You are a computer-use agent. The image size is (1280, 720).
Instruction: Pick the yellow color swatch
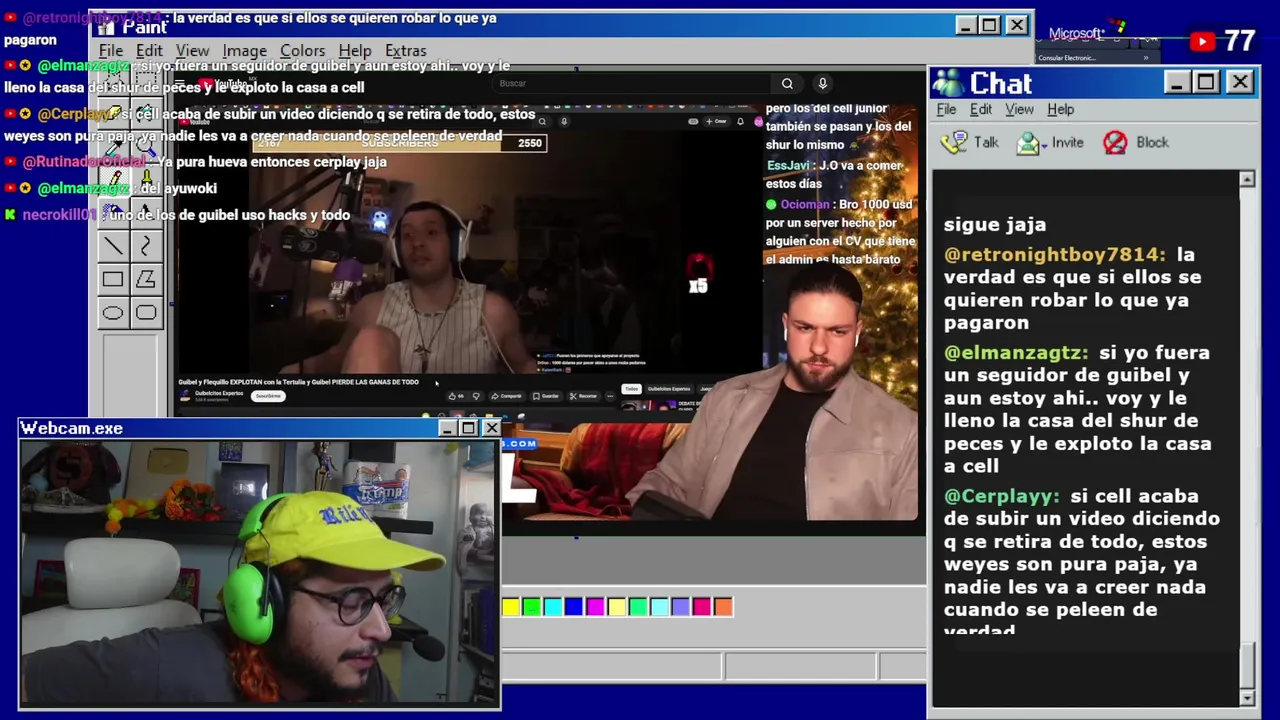[511, 606]
